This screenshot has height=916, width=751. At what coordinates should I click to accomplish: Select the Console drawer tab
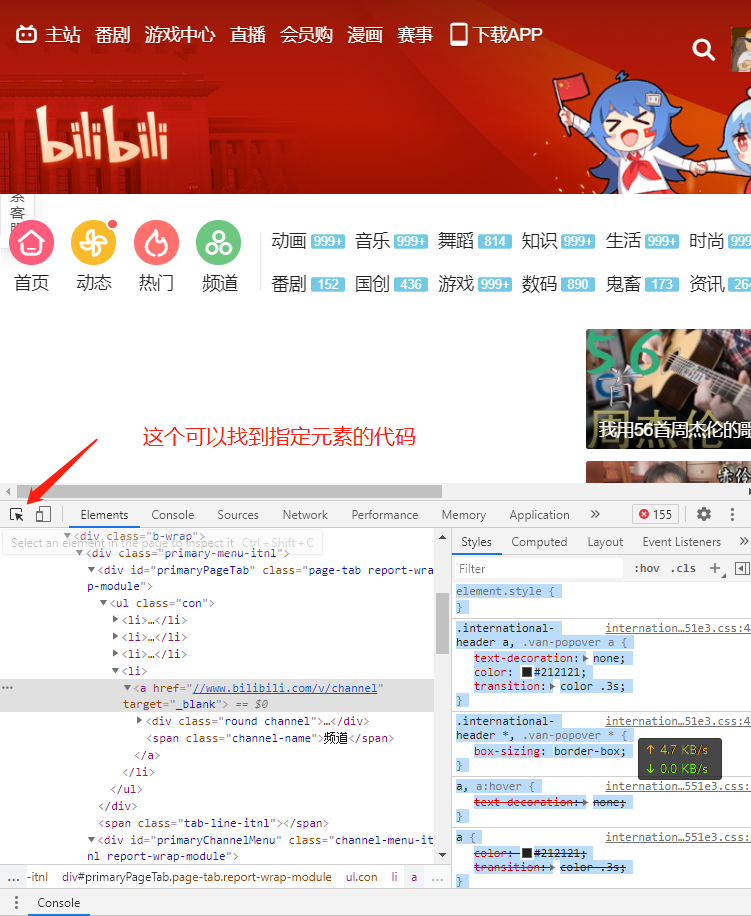point(58,903)
